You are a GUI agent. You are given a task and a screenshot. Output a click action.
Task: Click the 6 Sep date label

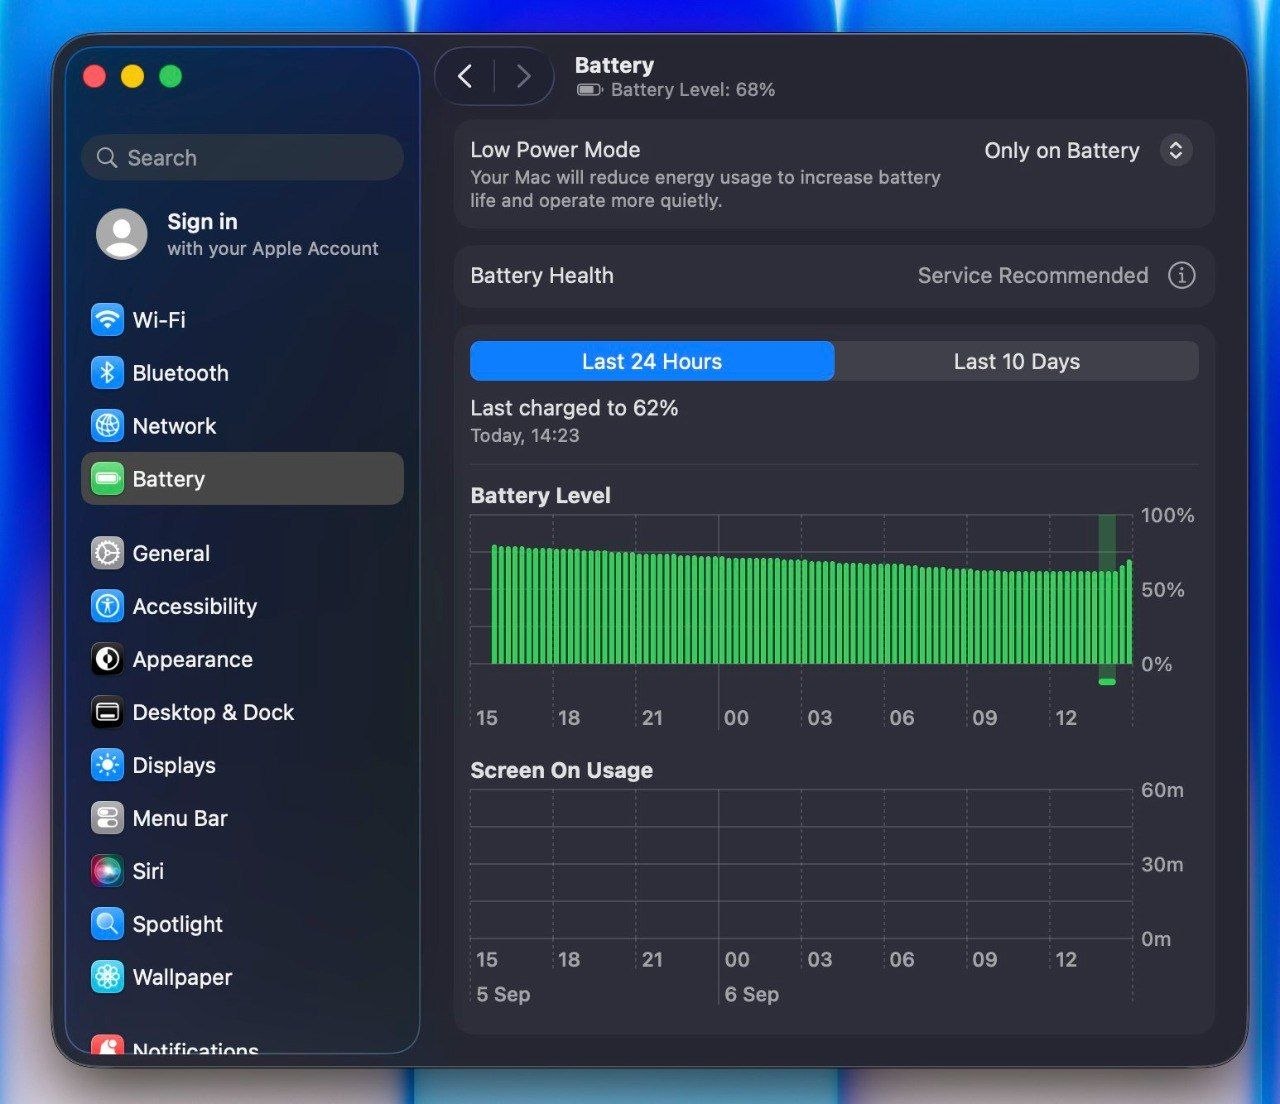[x=752, y=994]
